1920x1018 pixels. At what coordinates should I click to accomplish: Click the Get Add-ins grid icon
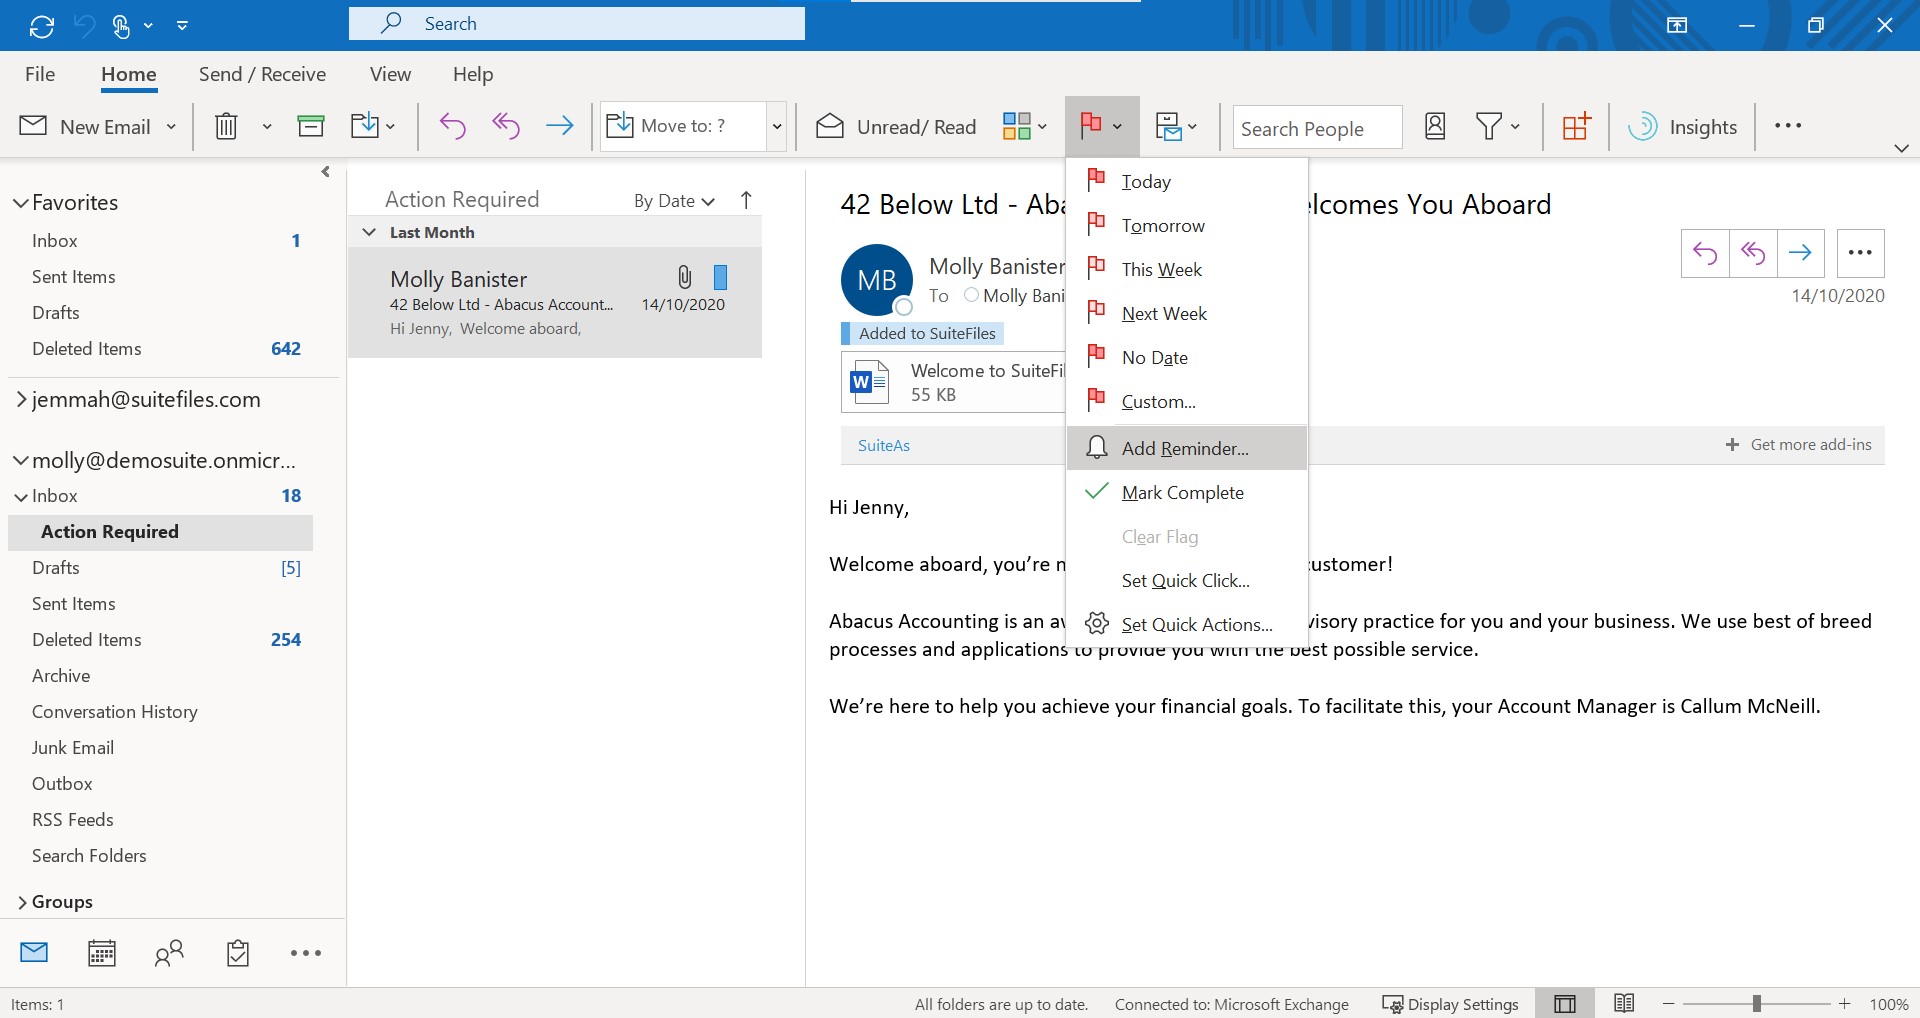(x=1576, y=126)
